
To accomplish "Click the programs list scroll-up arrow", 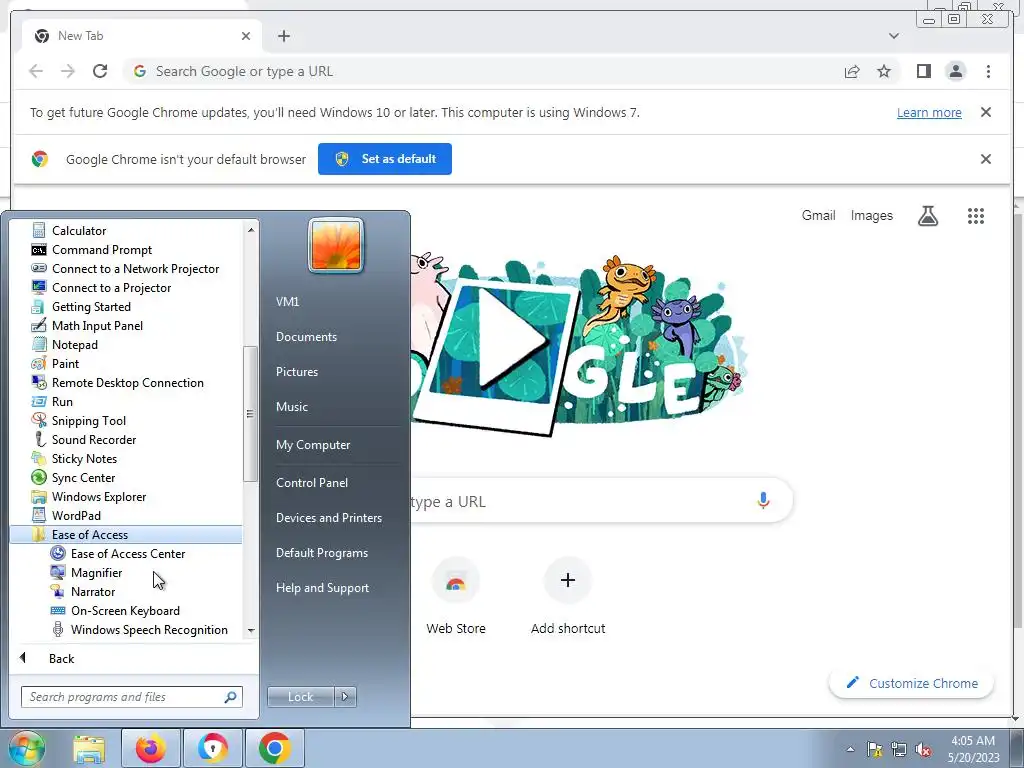I will pyautogui.click(x=251, y=229).
